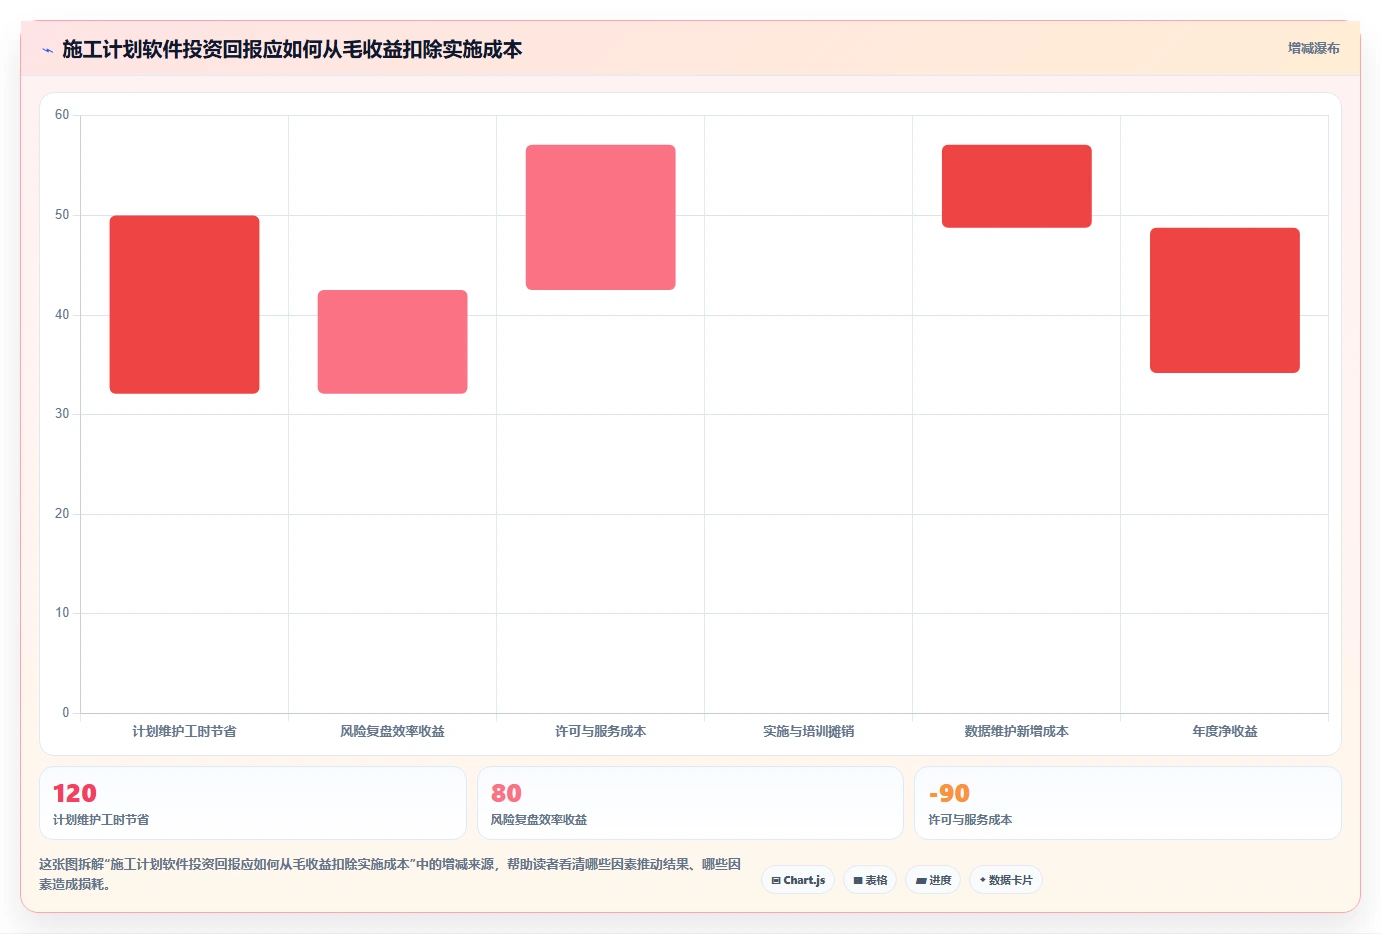
Task: Click the description paragraph starting 这张图拆解
Action: click(390, 874)
